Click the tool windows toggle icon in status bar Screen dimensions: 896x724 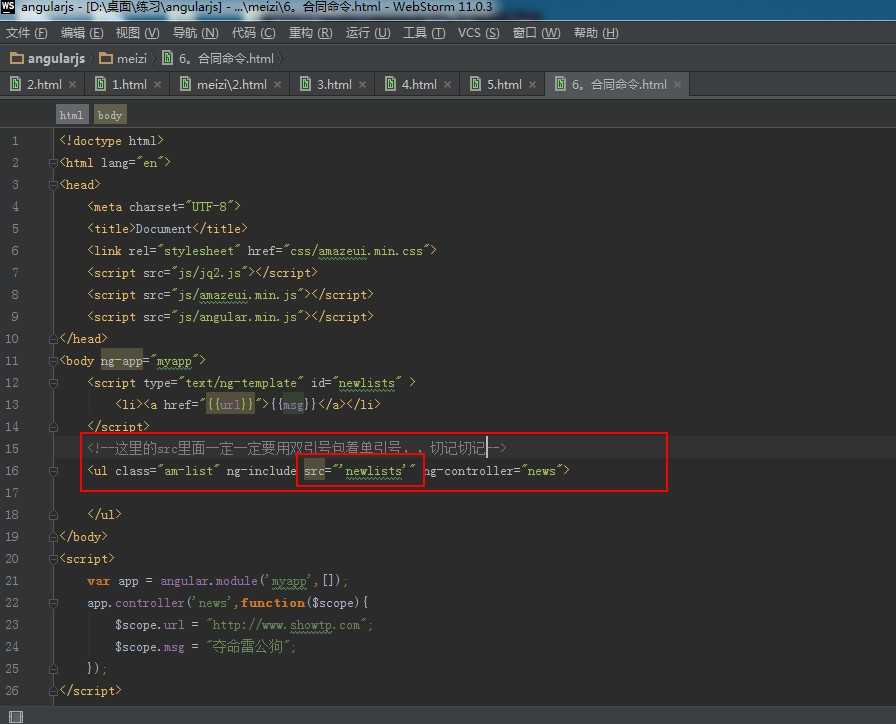(16, 717)
